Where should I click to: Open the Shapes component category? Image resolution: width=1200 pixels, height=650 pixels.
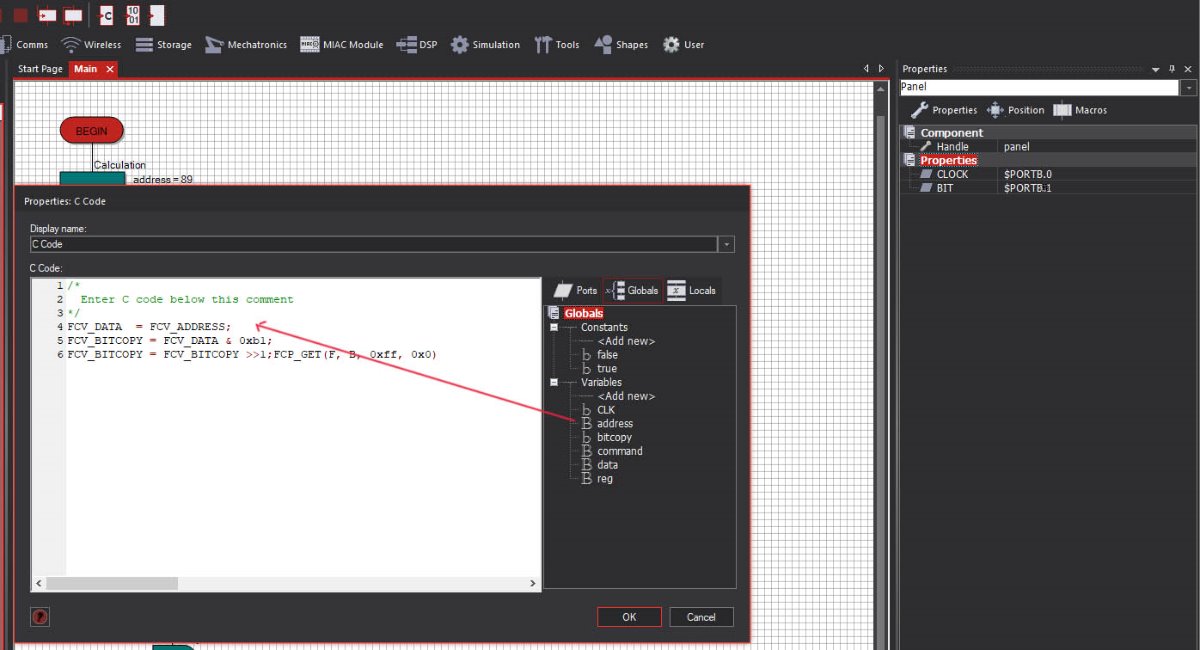[x=621, y=44]
